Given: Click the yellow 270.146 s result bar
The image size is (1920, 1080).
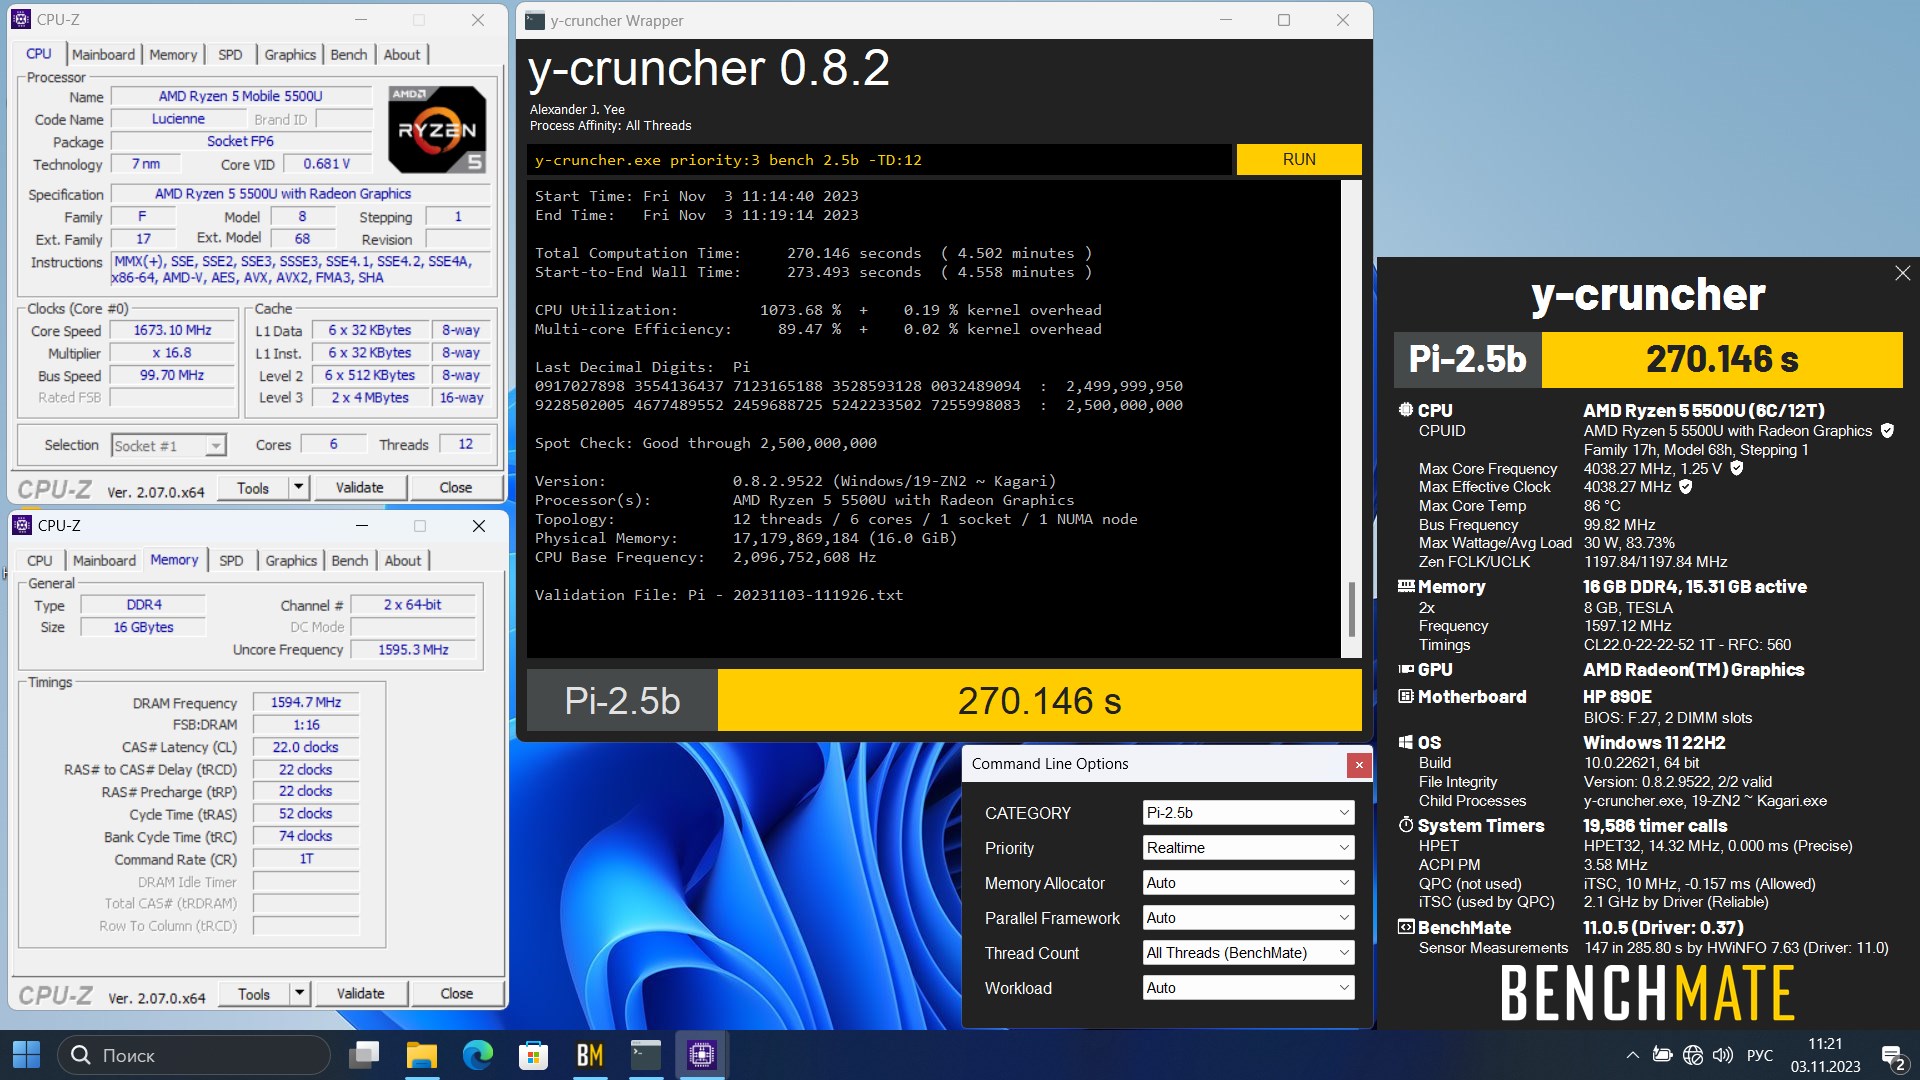Looking at the screenshot, I should tap(1039, 701).
